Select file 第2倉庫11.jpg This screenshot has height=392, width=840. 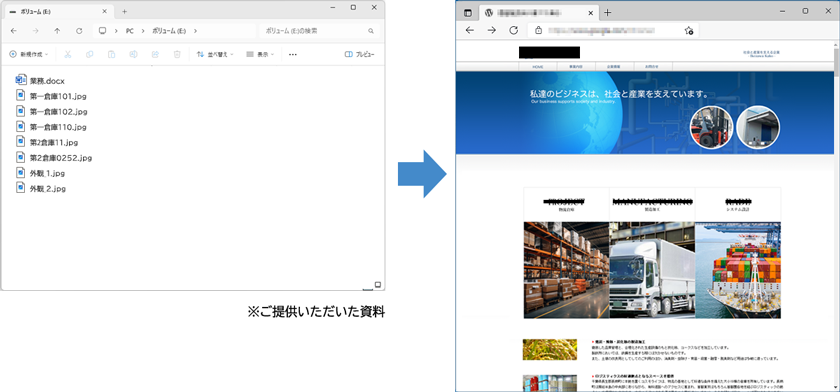(x=47, y=142)
